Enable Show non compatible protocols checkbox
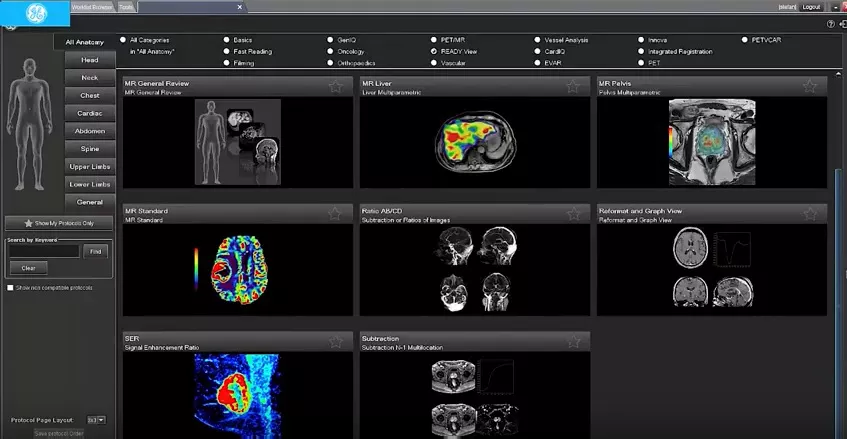 (10, 288)
